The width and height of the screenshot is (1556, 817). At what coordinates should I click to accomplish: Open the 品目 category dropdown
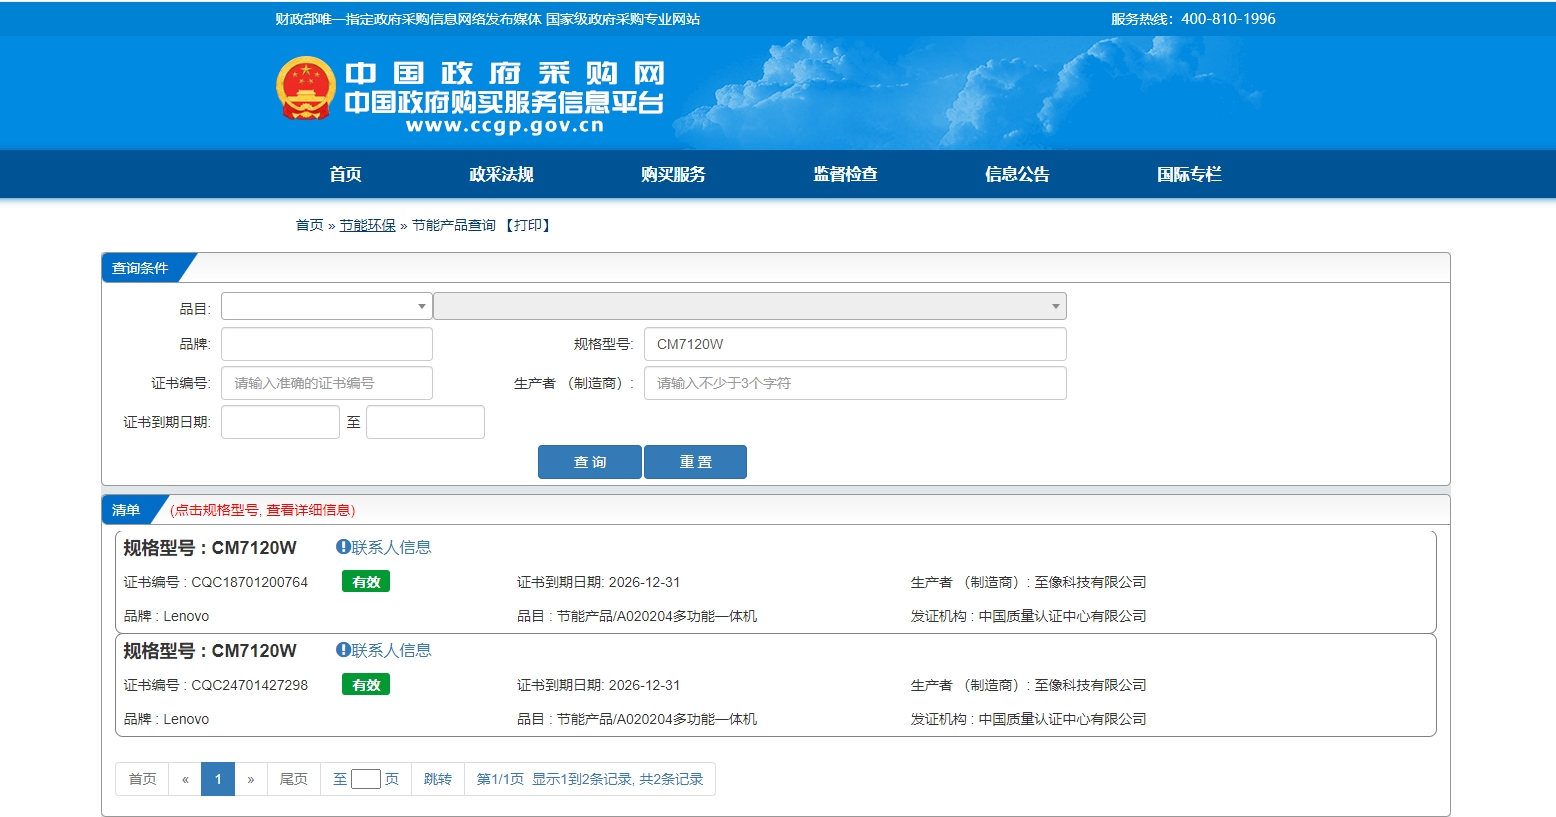click(326, 306)
